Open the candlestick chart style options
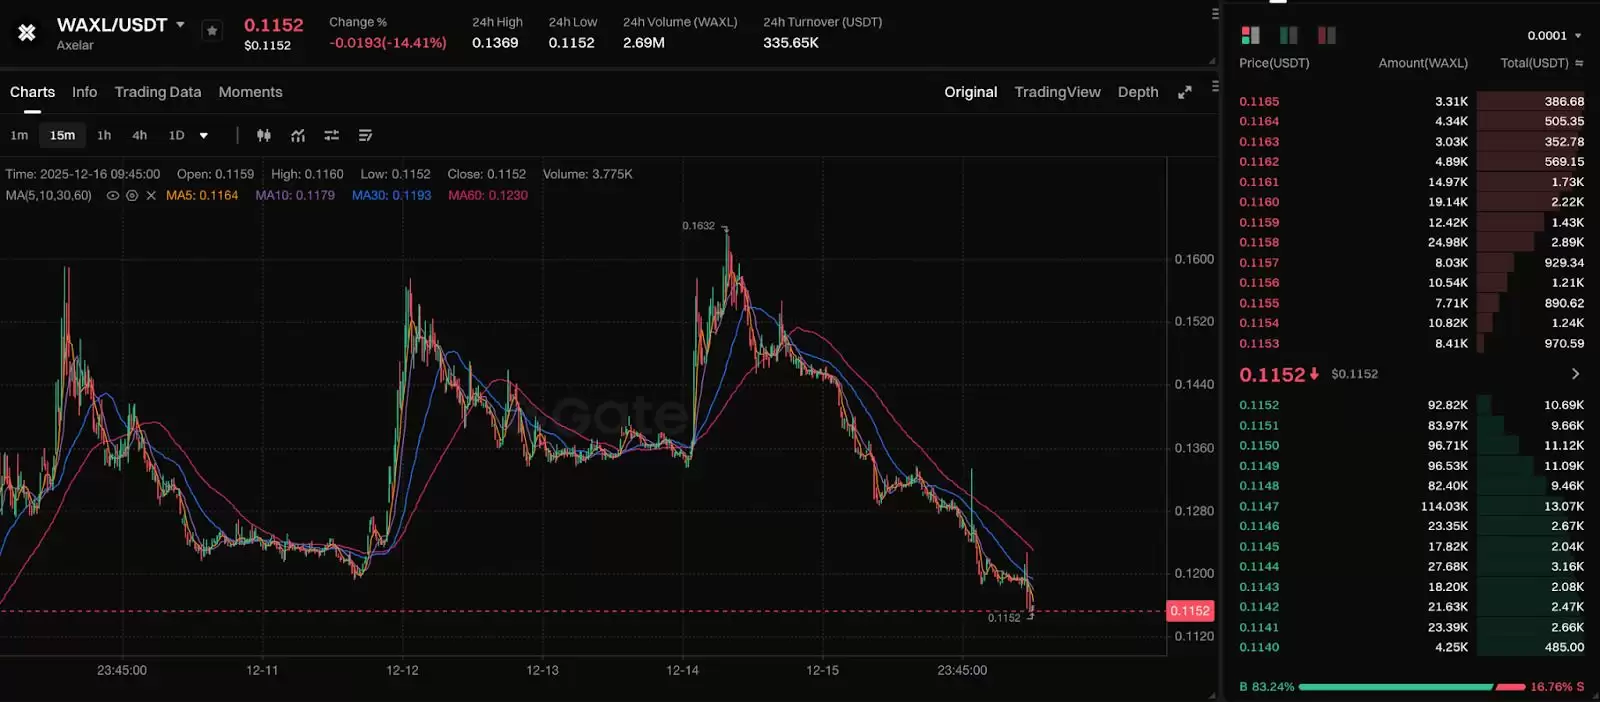The image size is (1600, 702). point(264,135)
